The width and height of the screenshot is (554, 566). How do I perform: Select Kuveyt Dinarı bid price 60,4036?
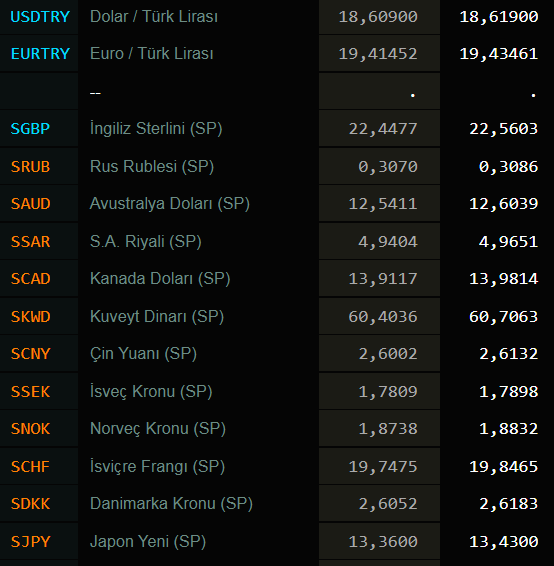[x=383, y=317]
